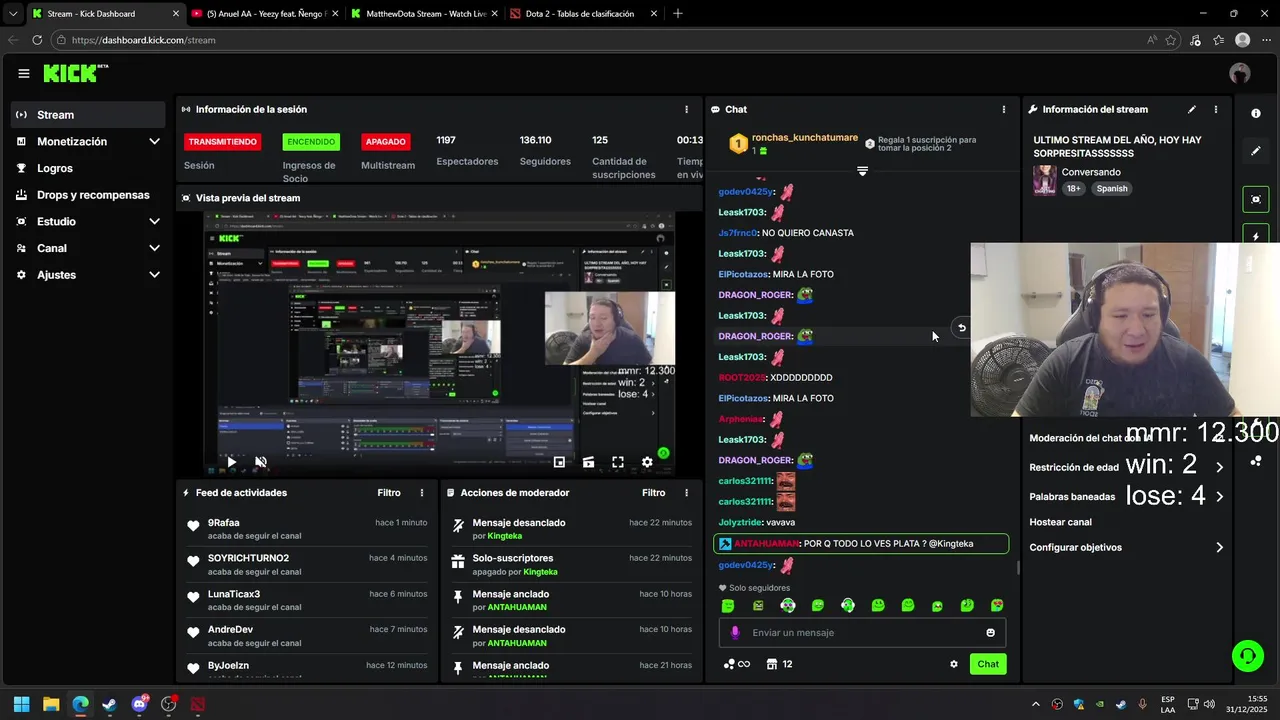Open the hamburger menu beside the Kick logo
Viewport: 1280px width, 720px height.
pyautogui.click(x=23, y=73)
